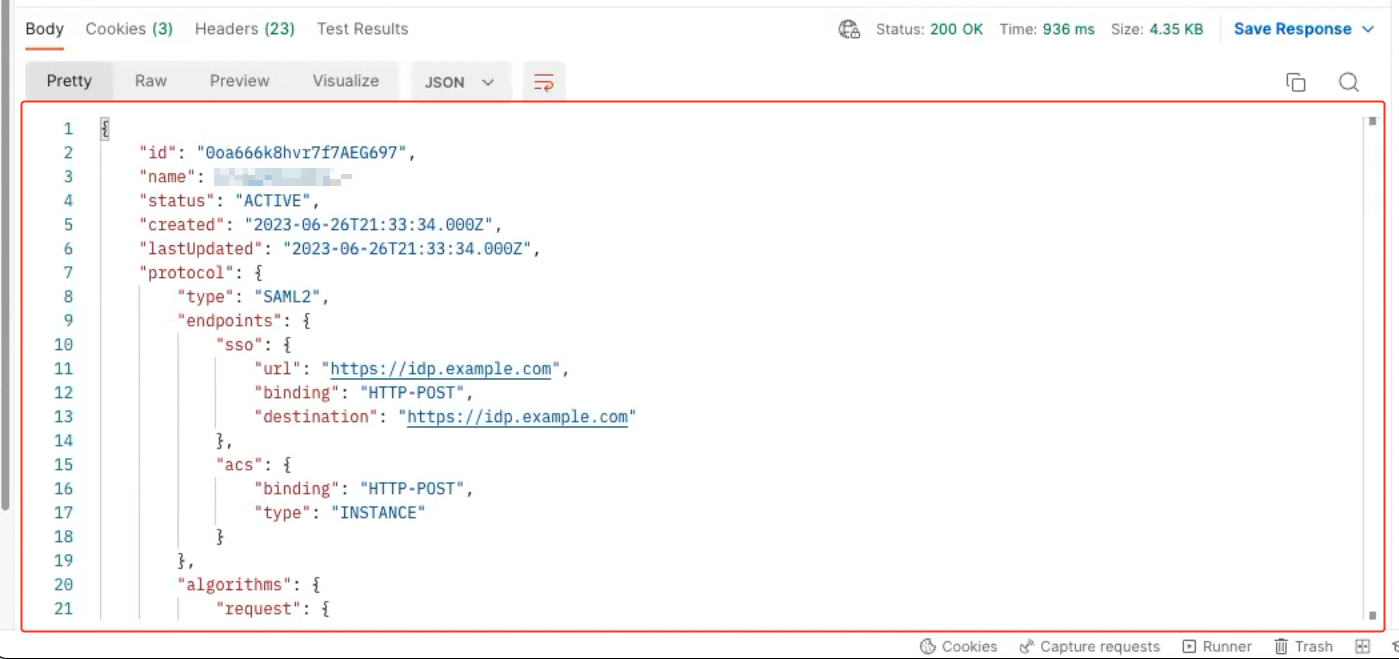This screenshot has height=659, width=1399.
Task: Open the destination idp.example.com link
Action: click(517, 417)
